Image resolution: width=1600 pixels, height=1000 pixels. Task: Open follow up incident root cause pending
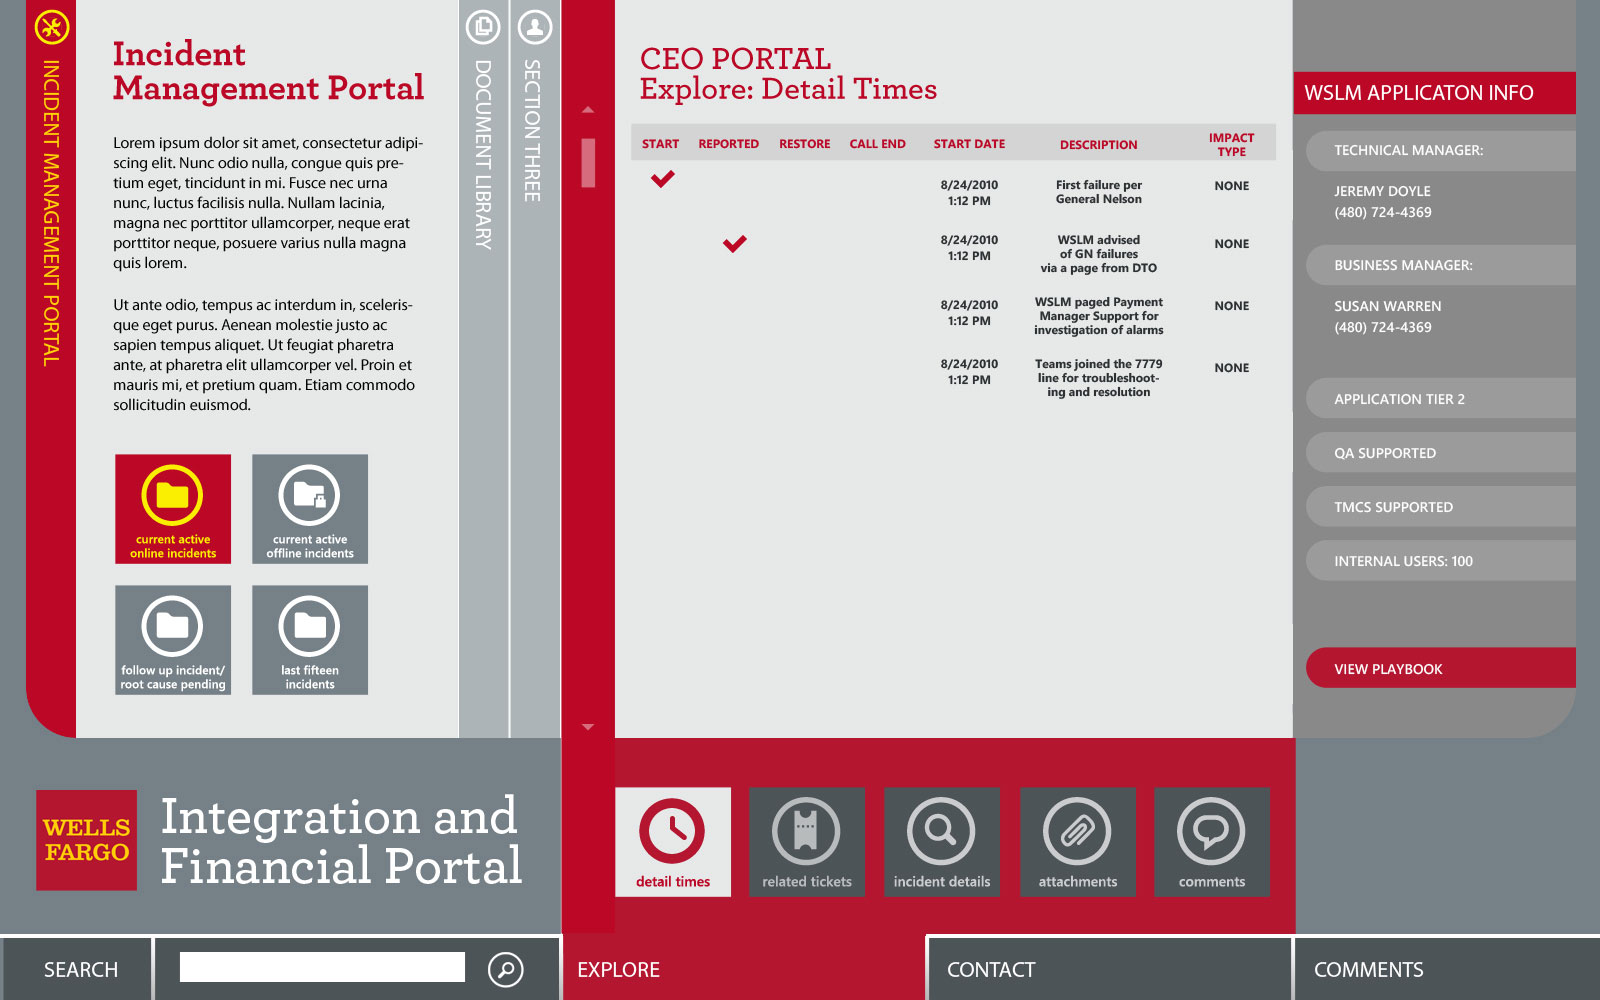(173, 640)
